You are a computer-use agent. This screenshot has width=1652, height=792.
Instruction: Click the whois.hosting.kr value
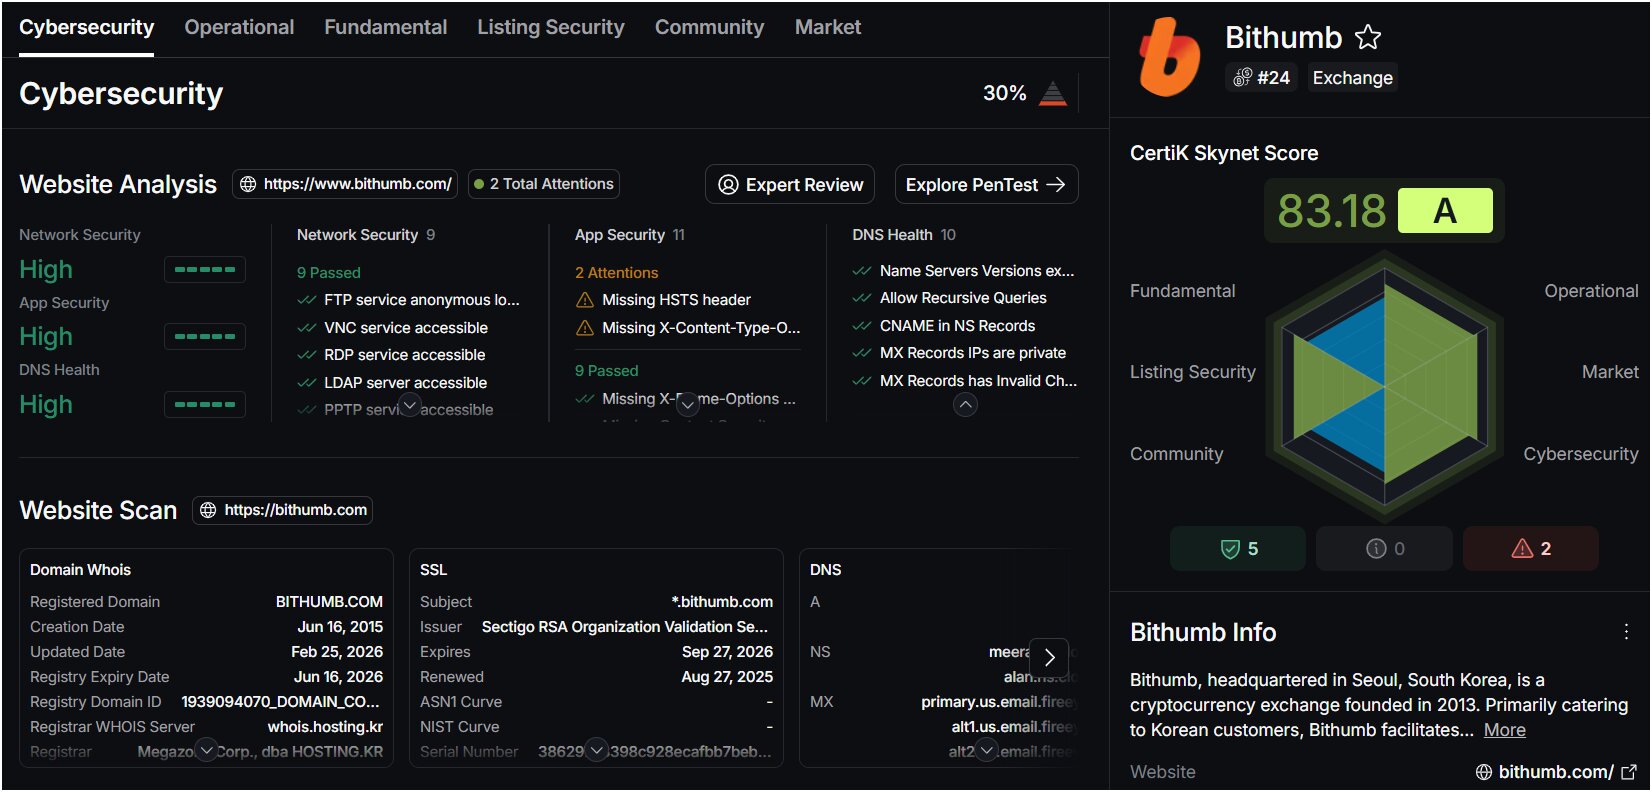(x=325, y=727)
